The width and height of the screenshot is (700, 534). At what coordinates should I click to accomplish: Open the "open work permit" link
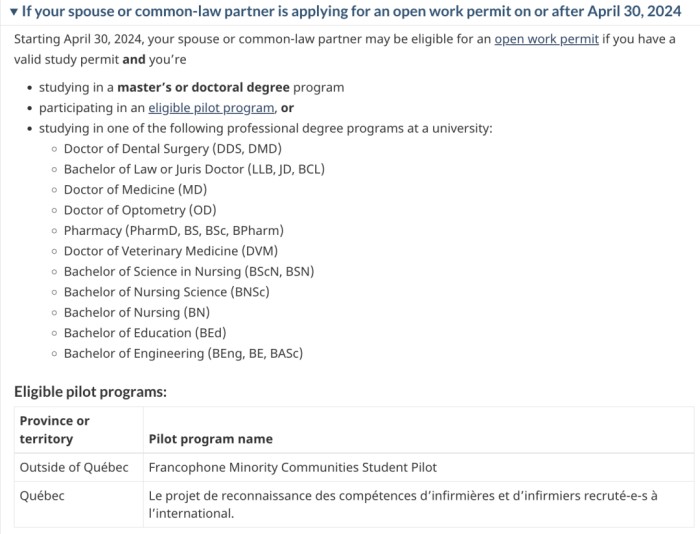coord(546,39)
